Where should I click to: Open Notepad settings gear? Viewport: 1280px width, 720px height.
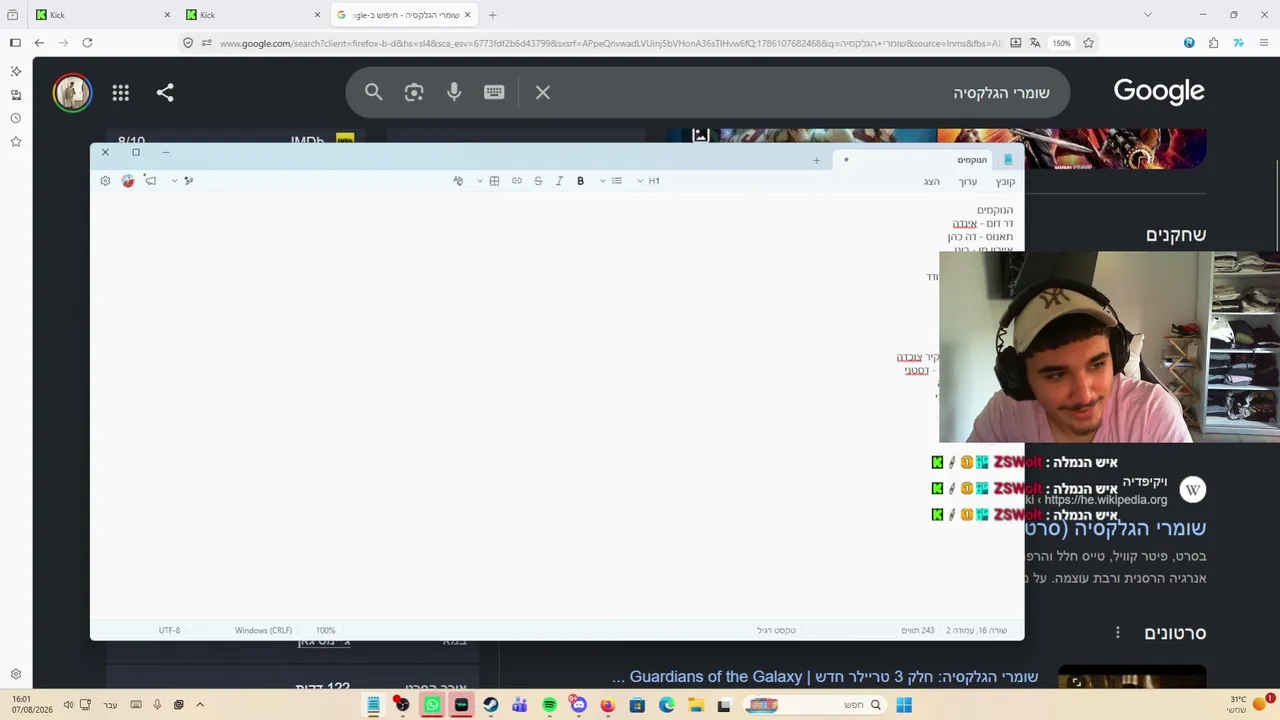[x=105, y=181]
